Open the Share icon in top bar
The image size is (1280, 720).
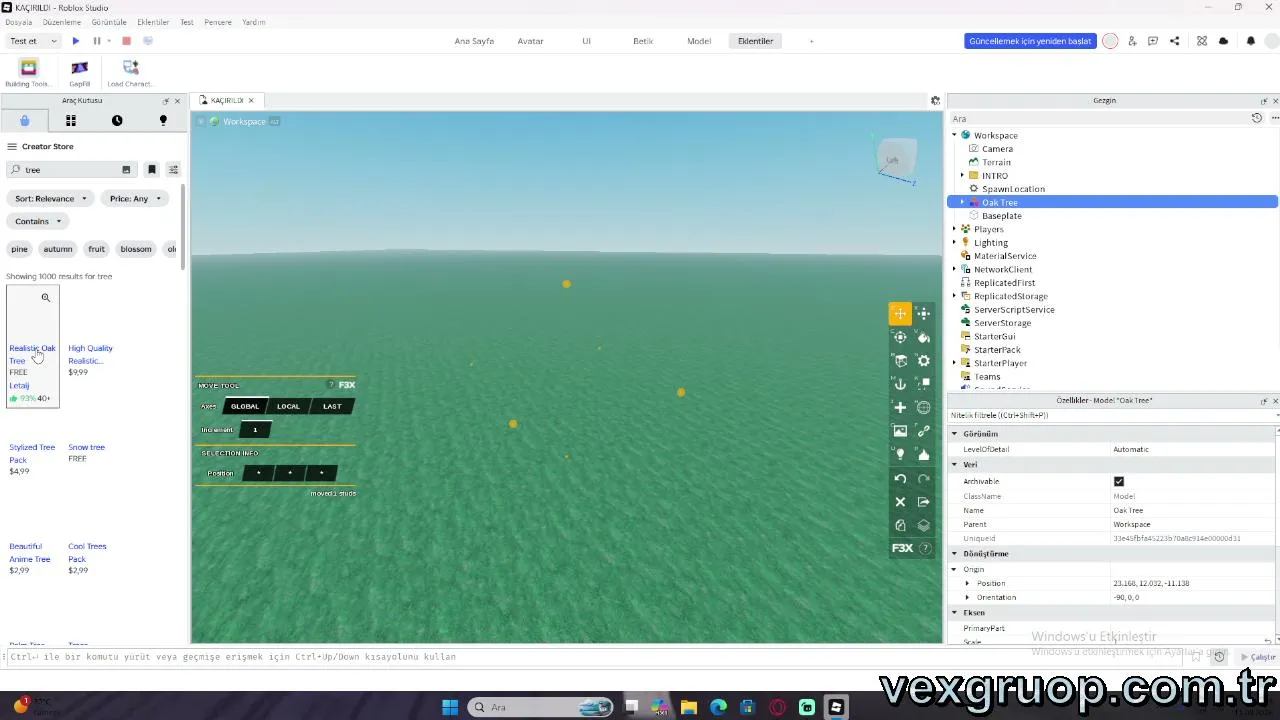[1174, 41]
